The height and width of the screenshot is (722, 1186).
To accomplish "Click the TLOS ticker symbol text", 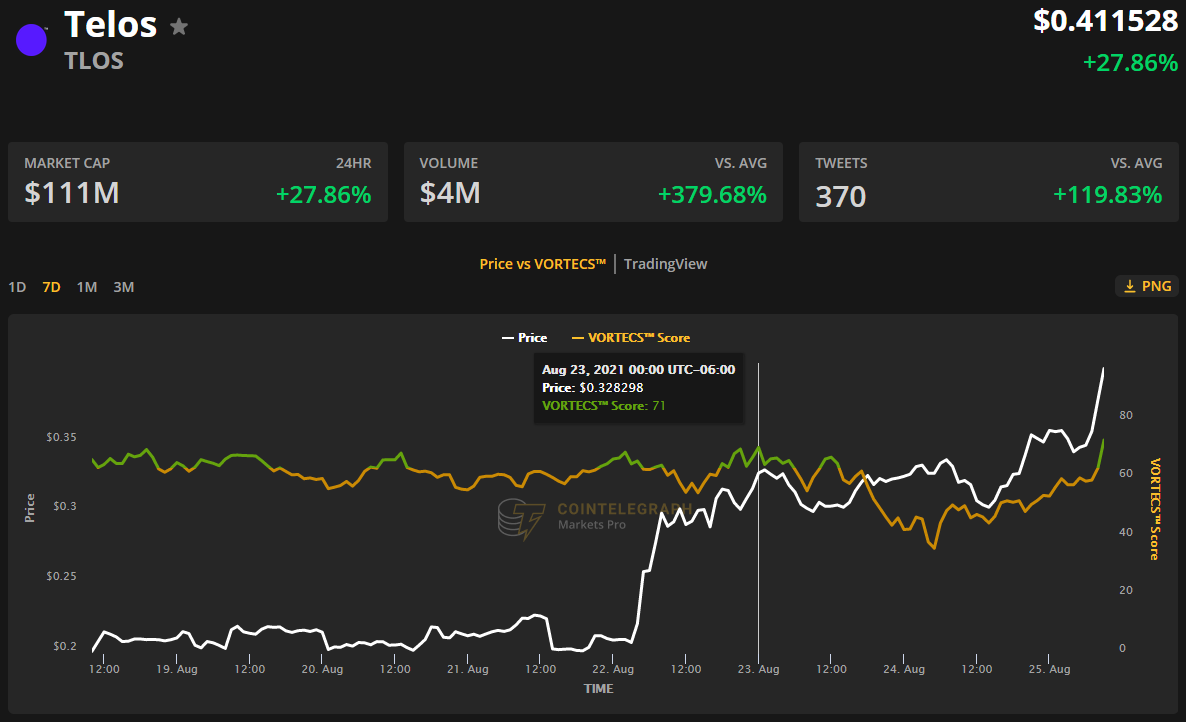I will pos(94,60).
